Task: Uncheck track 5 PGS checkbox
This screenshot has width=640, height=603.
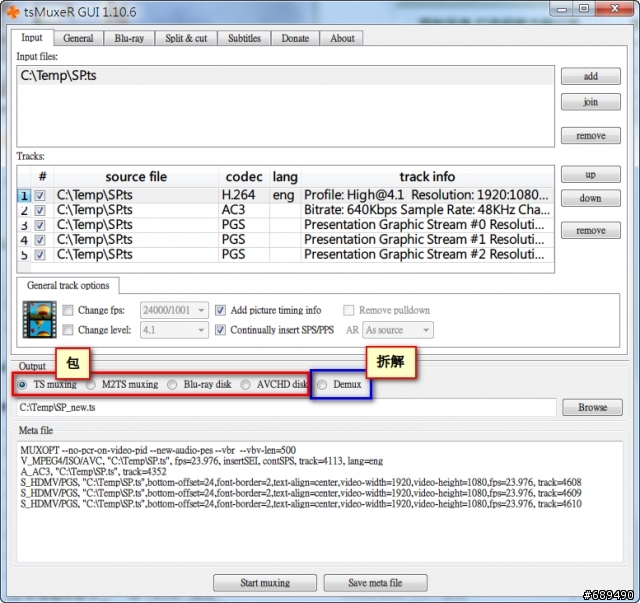Action: (40, 255)
